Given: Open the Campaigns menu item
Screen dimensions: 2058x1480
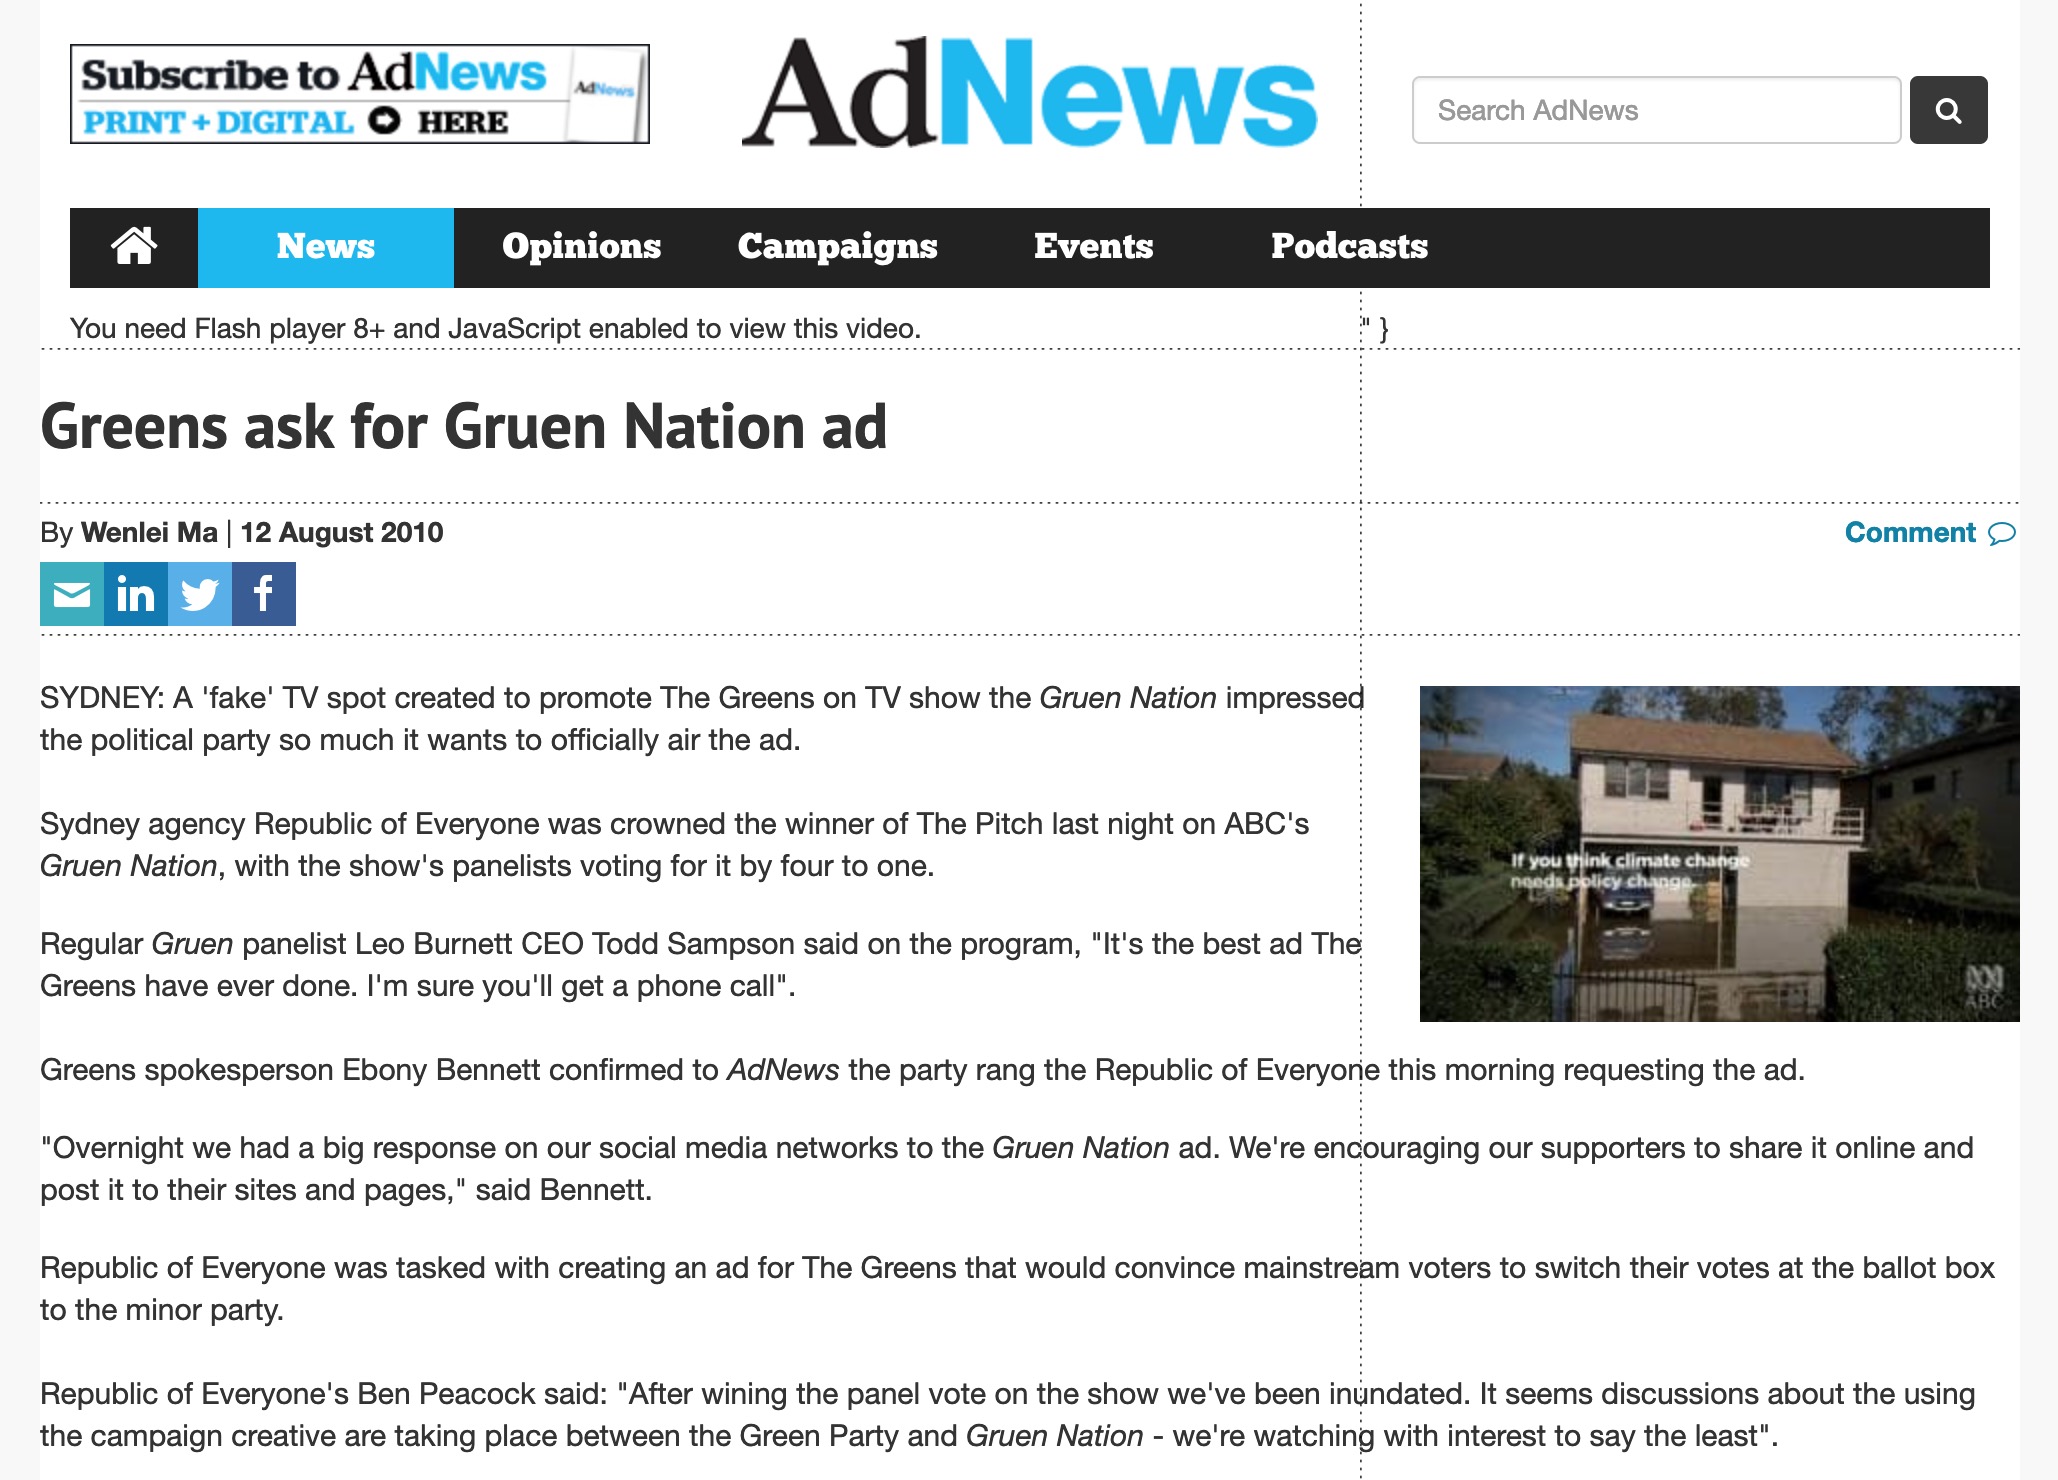Looking at the screenshot, I should (x=838, y=247).
